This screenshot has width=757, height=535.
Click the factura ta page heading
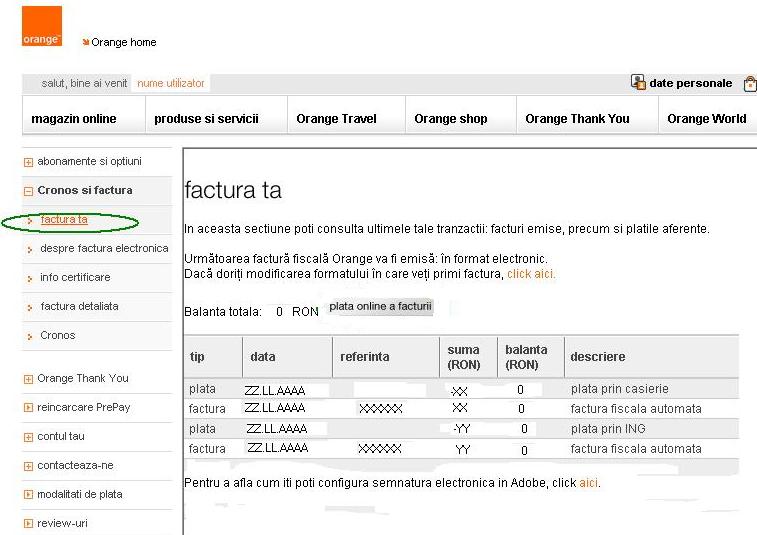coord(233,190)
